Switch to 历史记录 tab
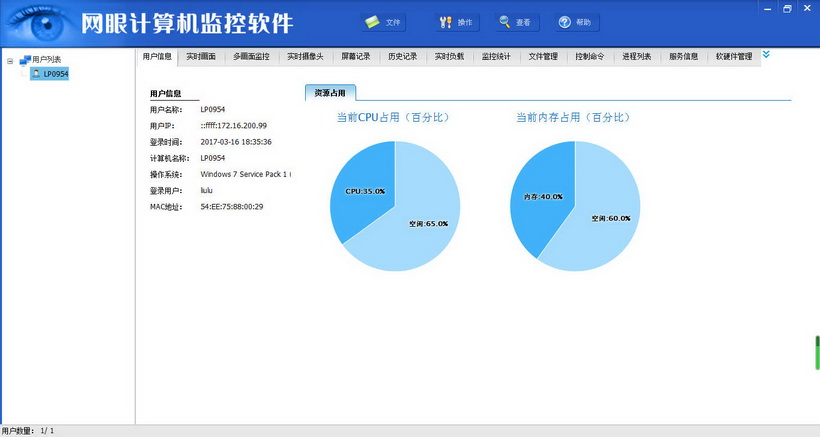820x437 pixels. [x=403, y=56]
